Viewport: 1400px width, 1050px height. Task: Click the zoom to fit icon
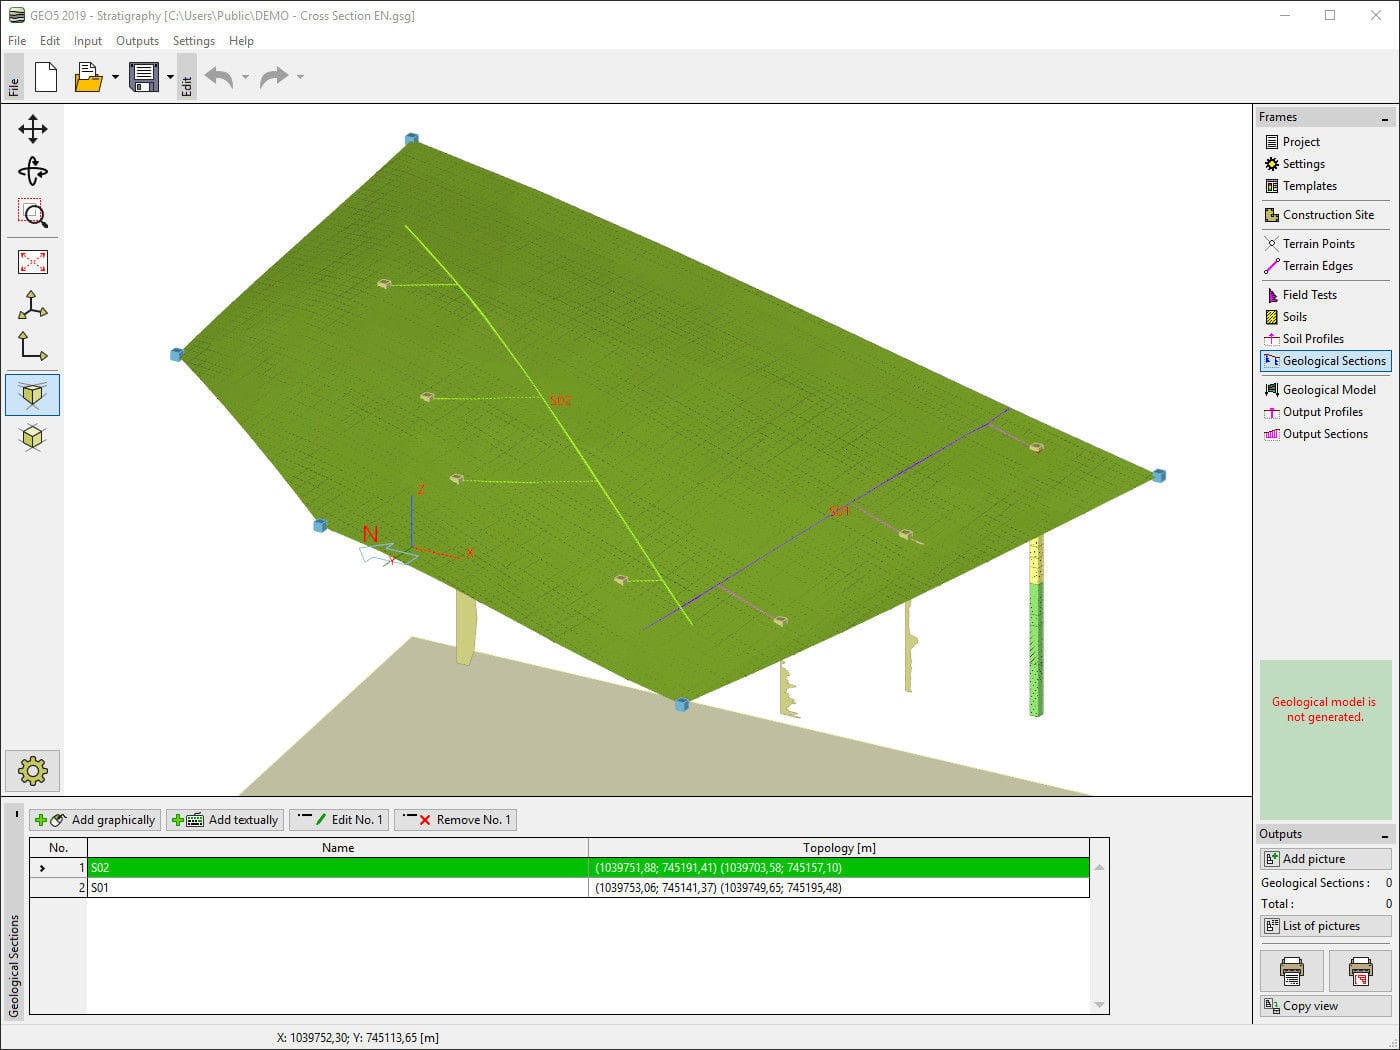click(x=33, y=262)
